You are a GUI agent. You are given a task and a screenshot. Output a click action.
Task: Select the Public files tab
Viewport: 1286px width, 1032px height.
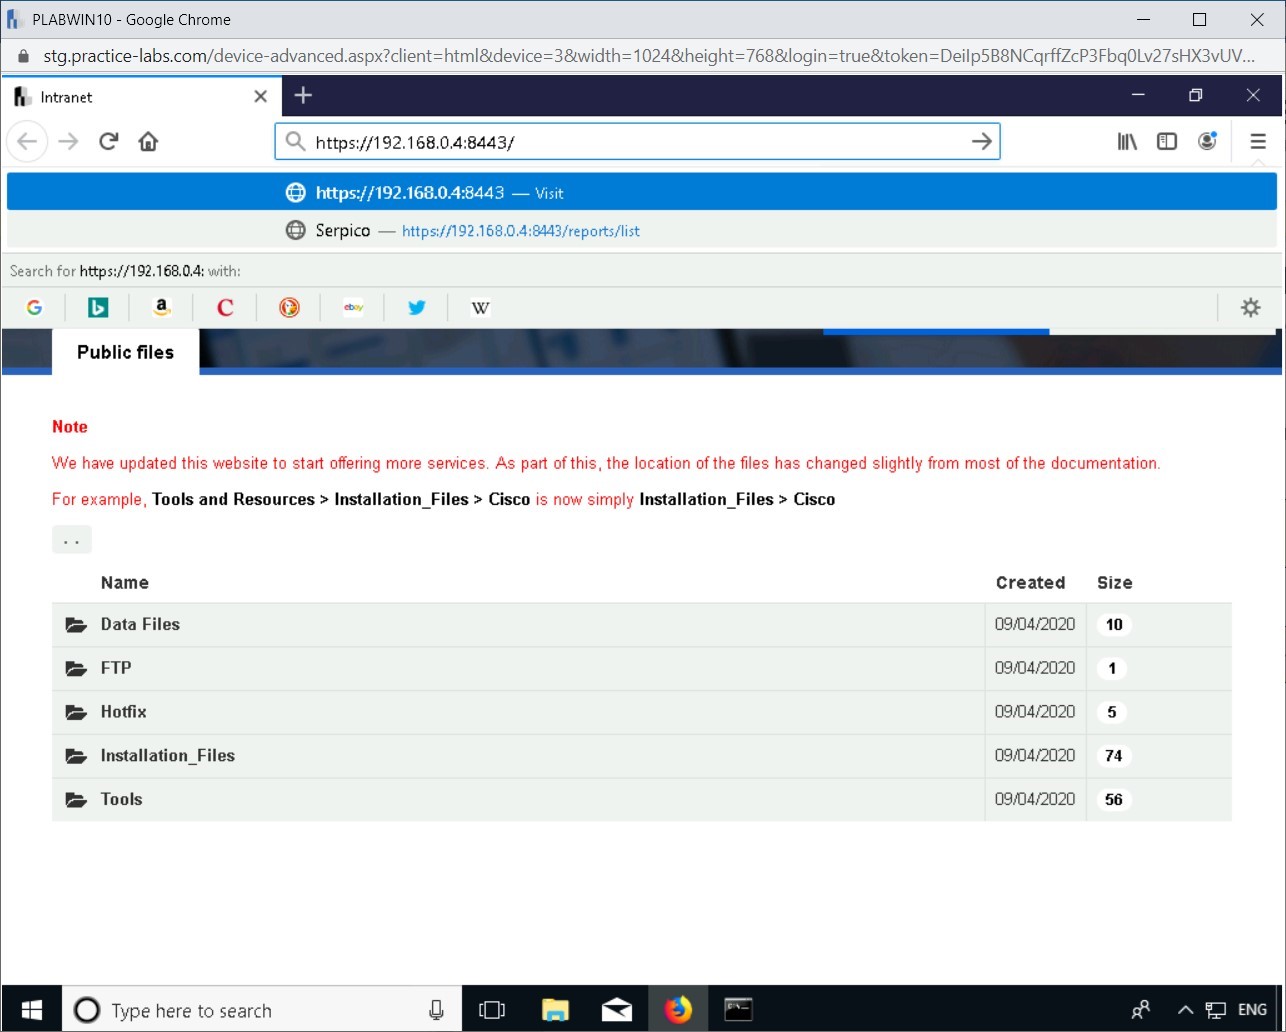pos(124,352)
